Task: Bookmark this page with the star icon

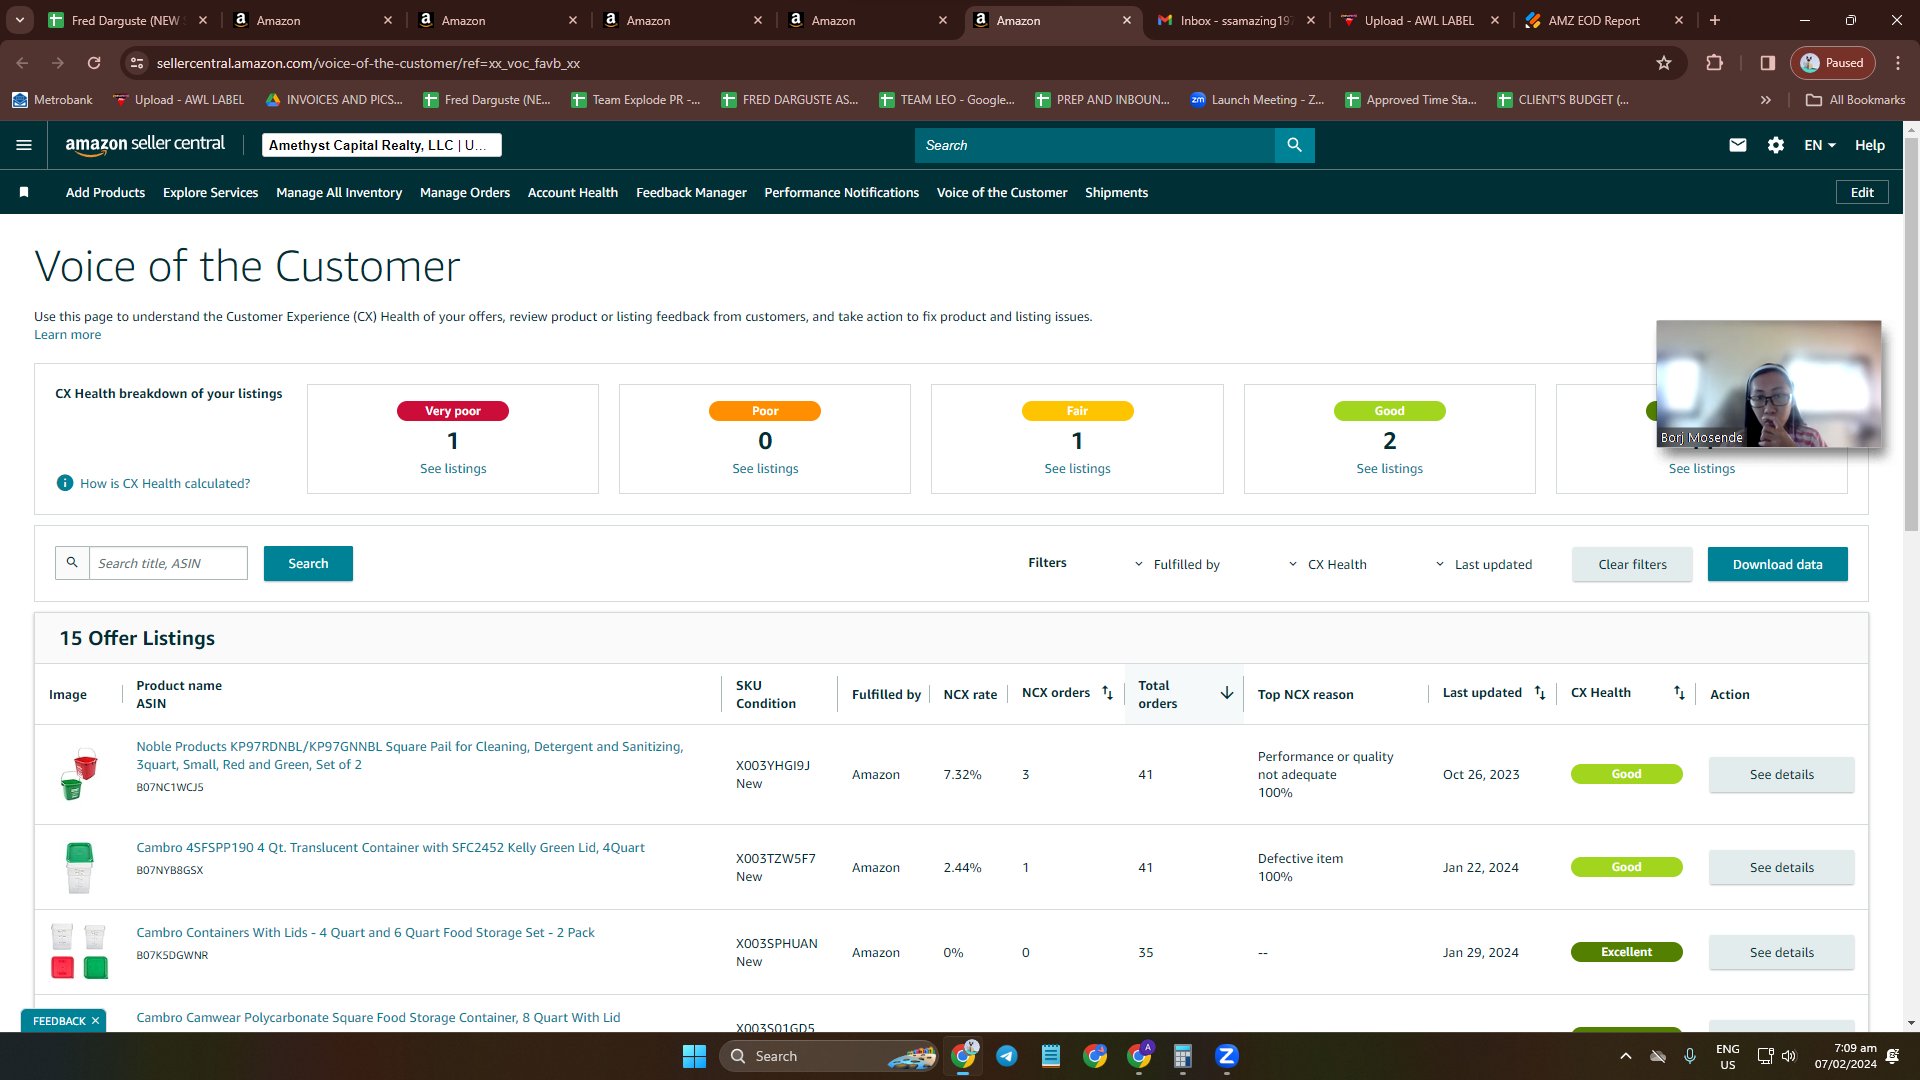Action: tap(1664, 63)
